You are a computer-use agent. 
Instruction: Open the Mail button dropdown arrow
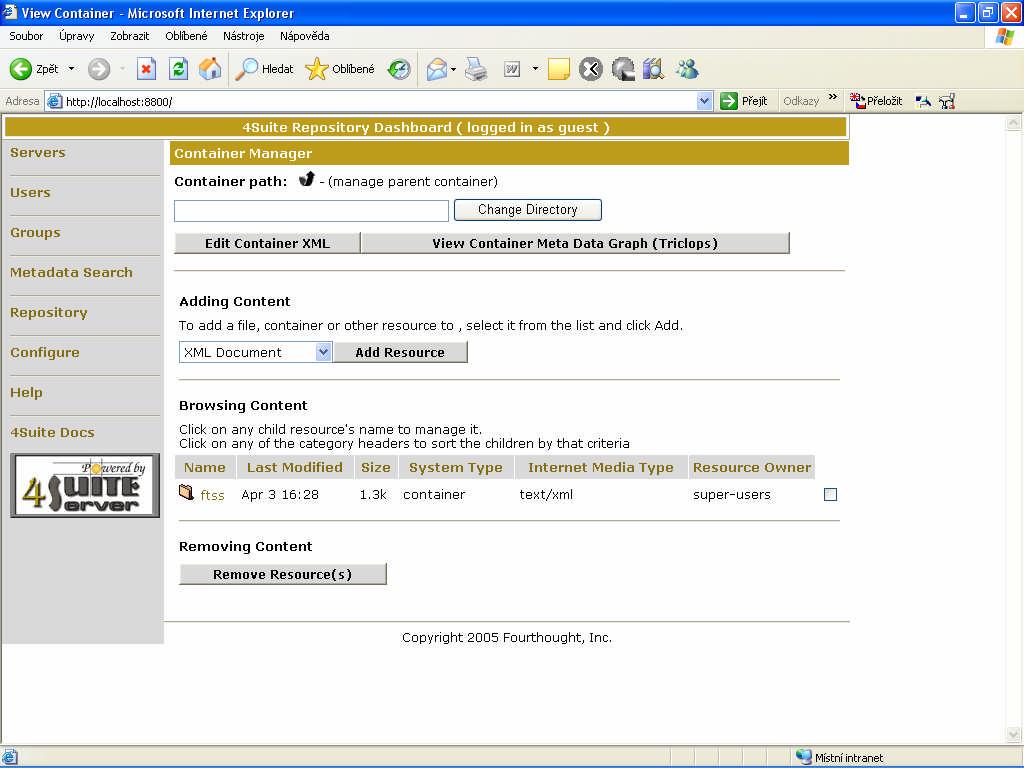tap(453, 69)
